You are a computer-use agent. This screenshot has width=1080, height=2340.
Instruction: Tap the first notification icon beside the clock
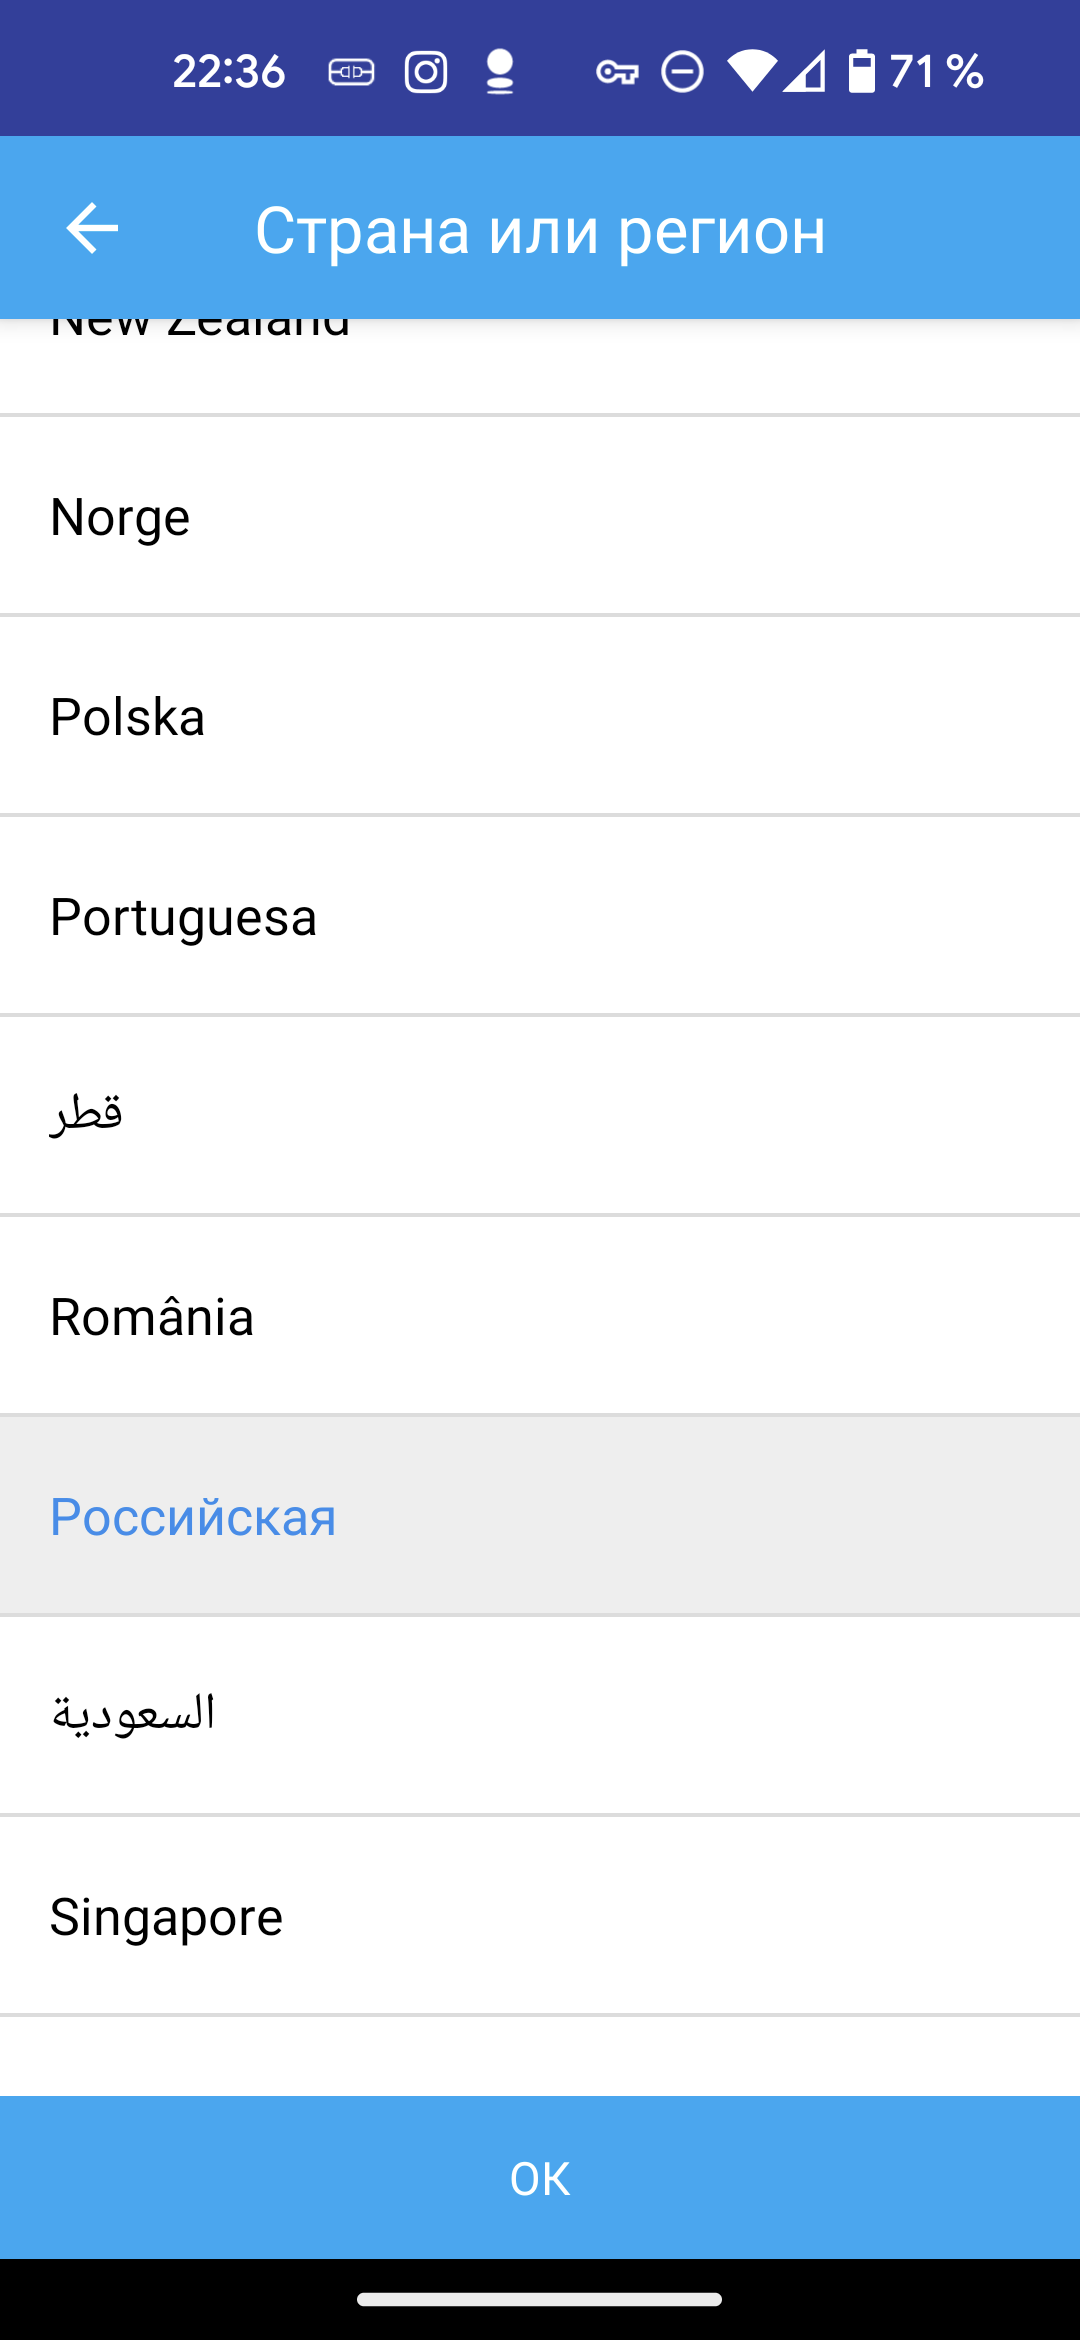point(352,72)
